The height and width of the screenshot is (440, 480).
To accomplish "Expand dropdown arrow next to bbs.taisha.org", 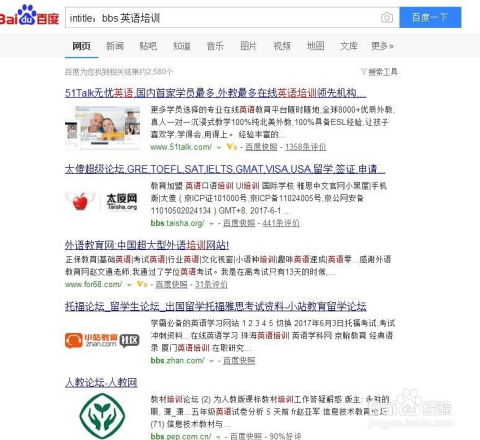I will coord(211,223).
